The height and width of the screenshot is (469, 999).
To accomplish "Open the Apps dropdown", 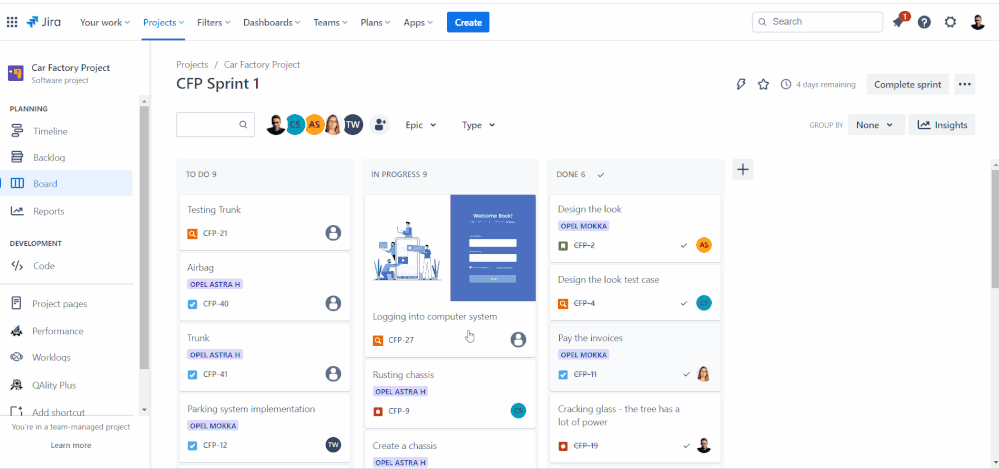I will 418,22.
